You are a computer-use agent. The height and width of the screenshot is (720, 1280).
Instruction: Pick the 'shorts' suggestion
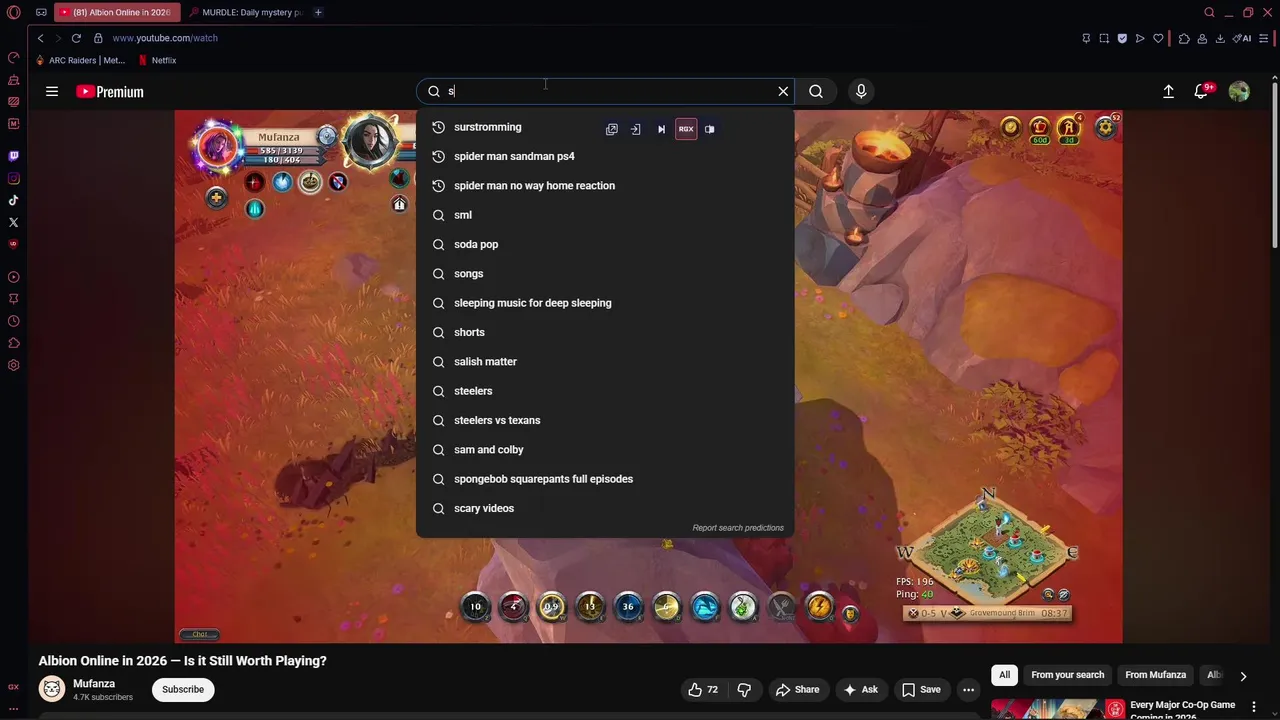605,332
